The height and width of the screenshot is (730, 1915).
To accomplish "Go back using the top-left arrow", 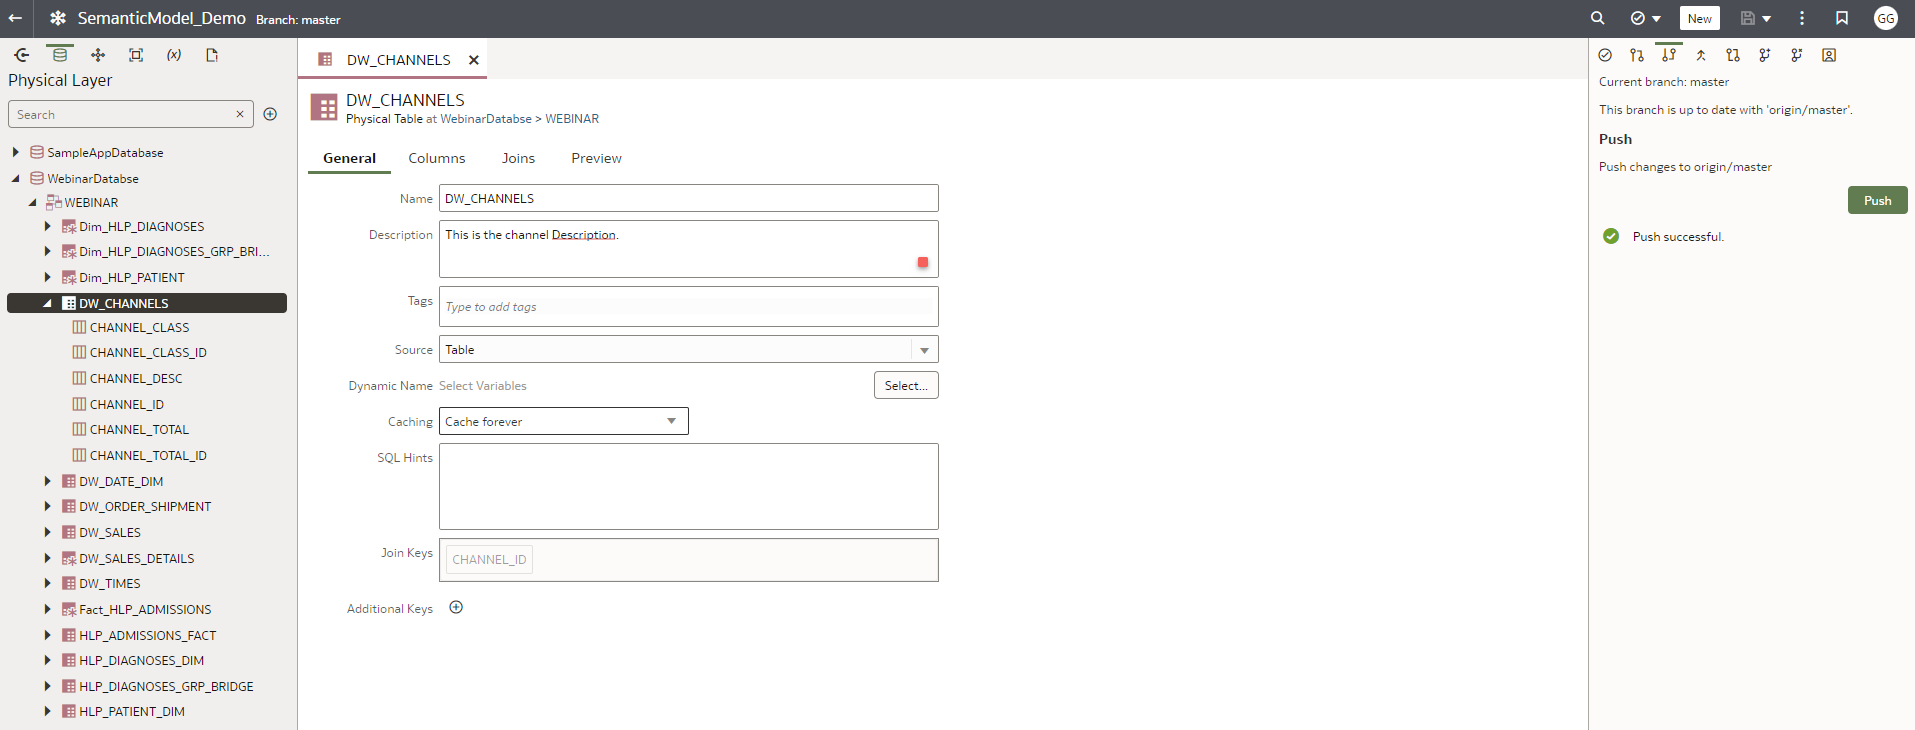I will click(x=15, y=18).
